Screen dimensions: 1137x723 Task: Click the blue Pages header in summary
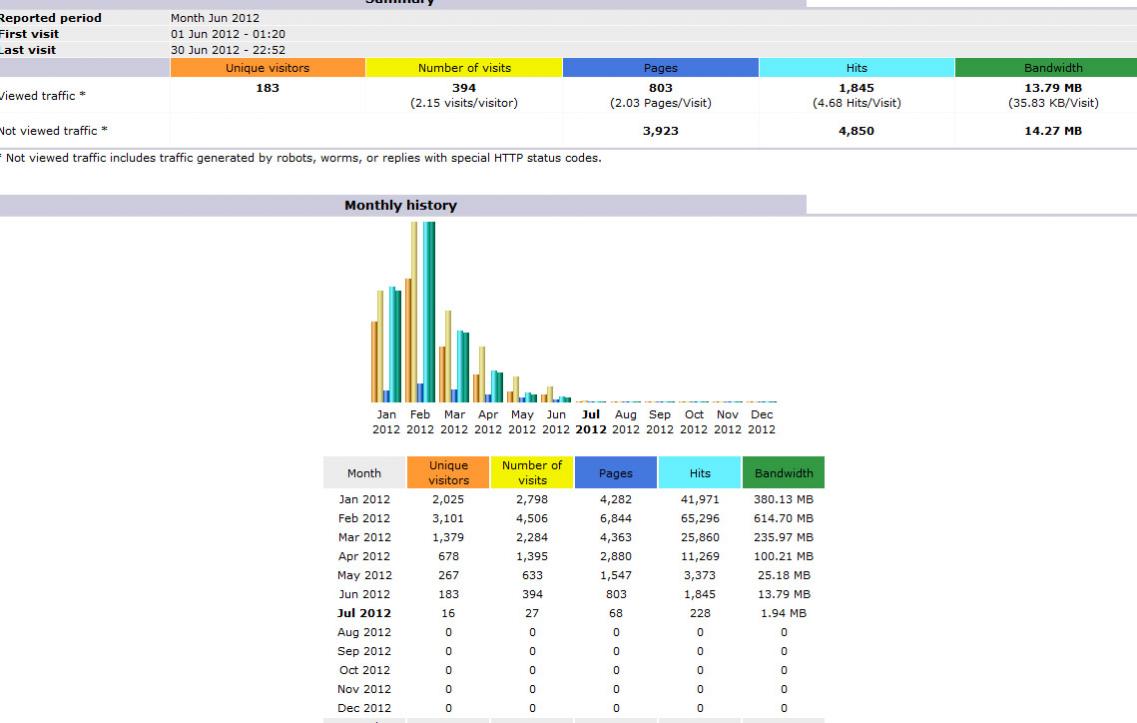pos(661,67)
